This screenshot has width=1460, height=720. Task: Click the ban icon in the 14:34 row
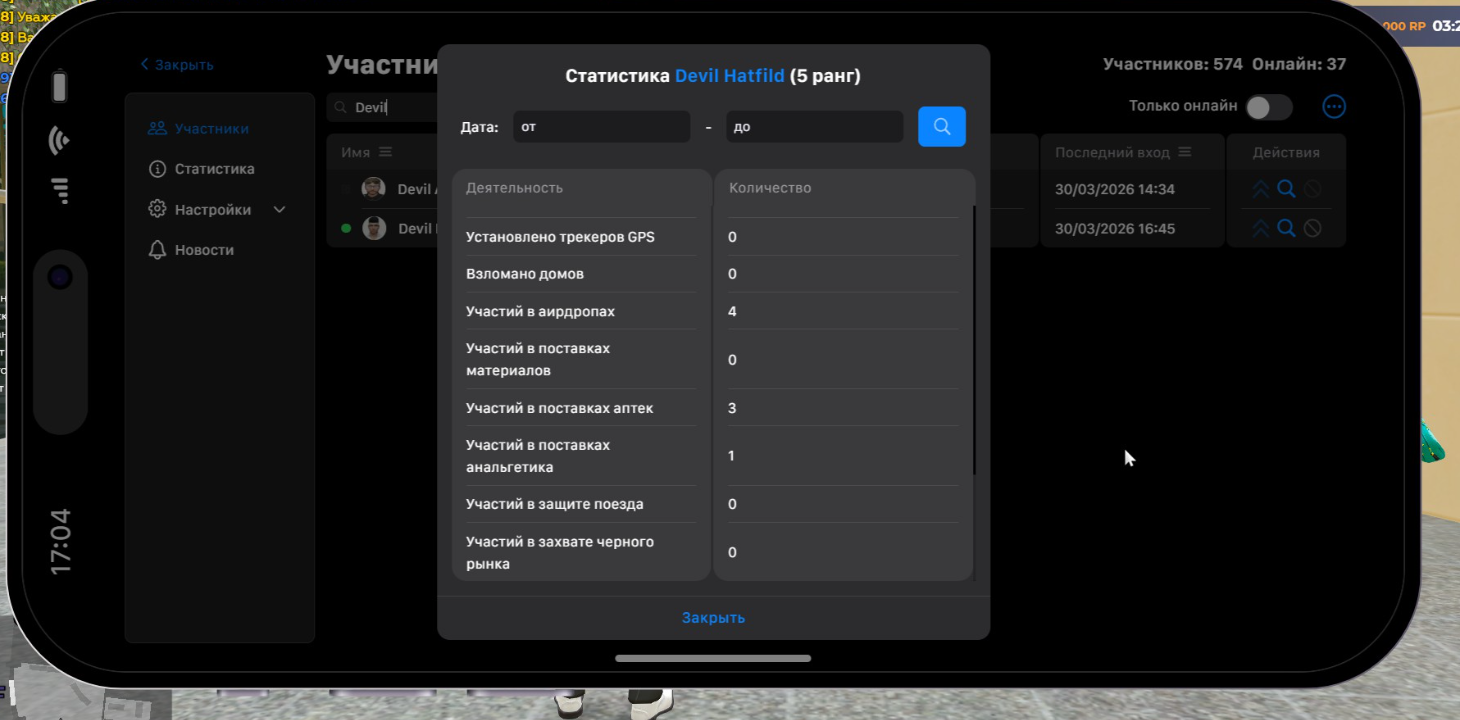coord(1312,189)
